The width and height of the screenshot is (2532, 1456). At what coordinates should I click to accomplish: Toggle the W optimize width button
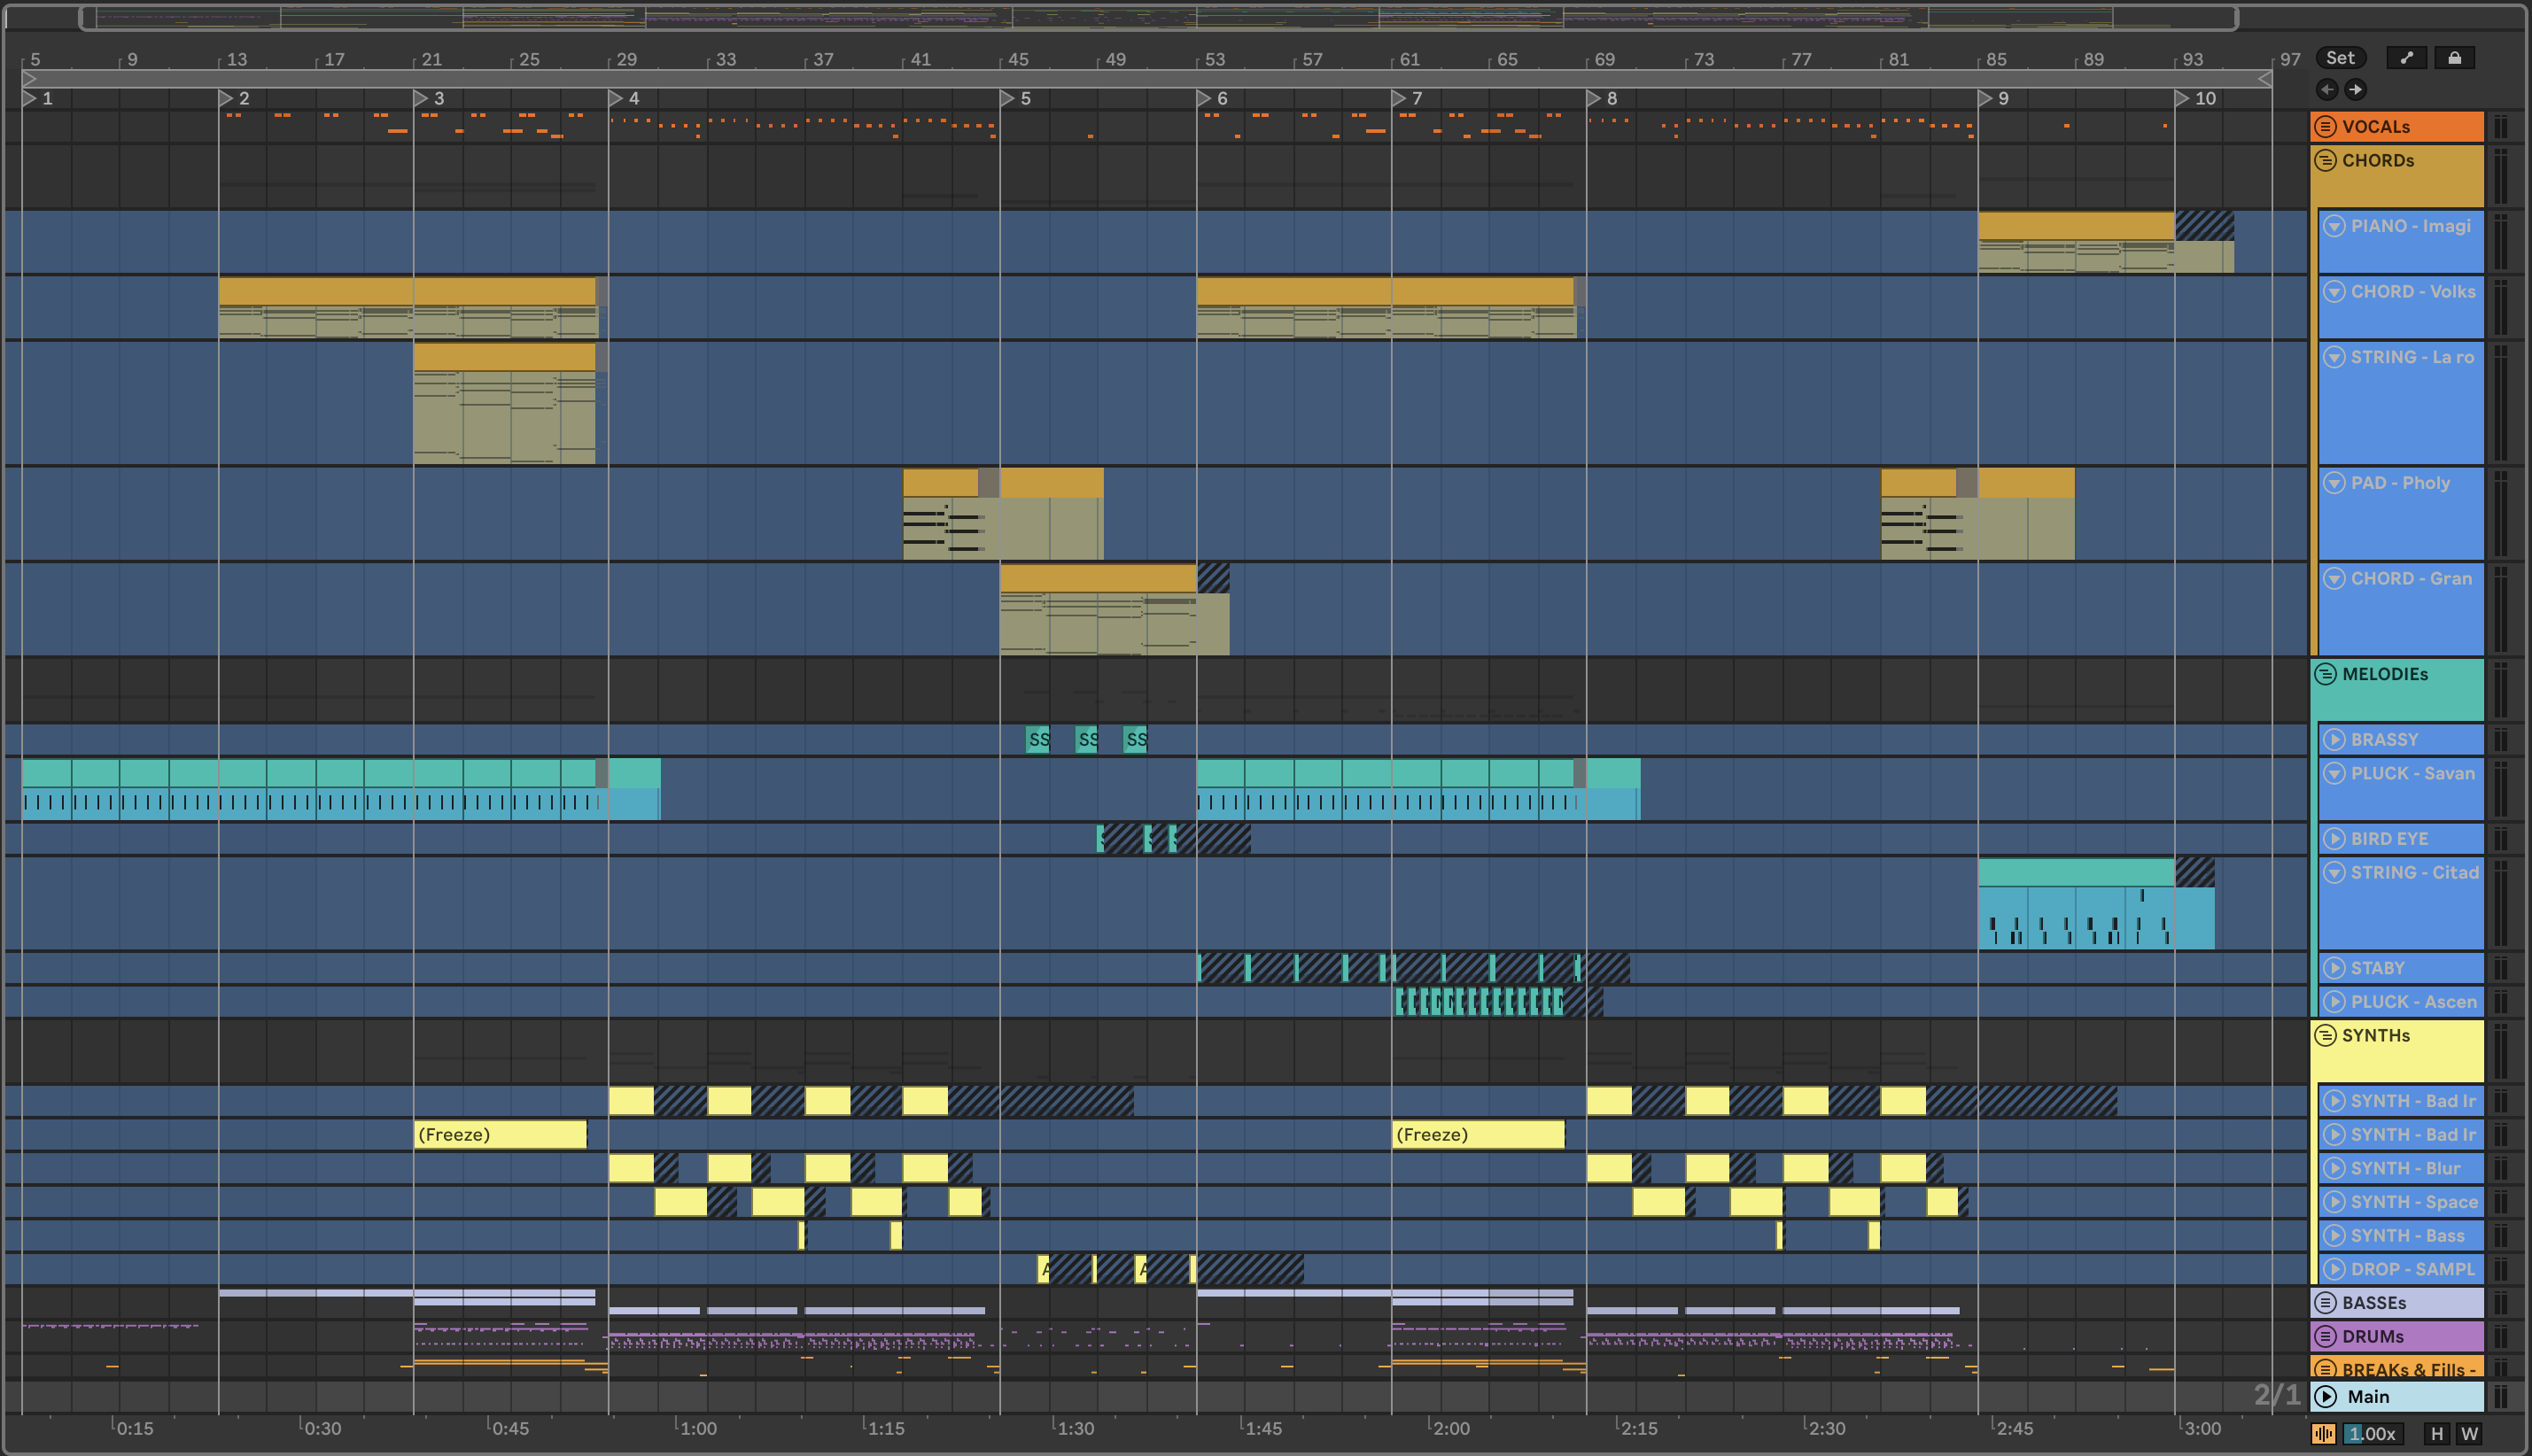click(x=2469, y=1433)
